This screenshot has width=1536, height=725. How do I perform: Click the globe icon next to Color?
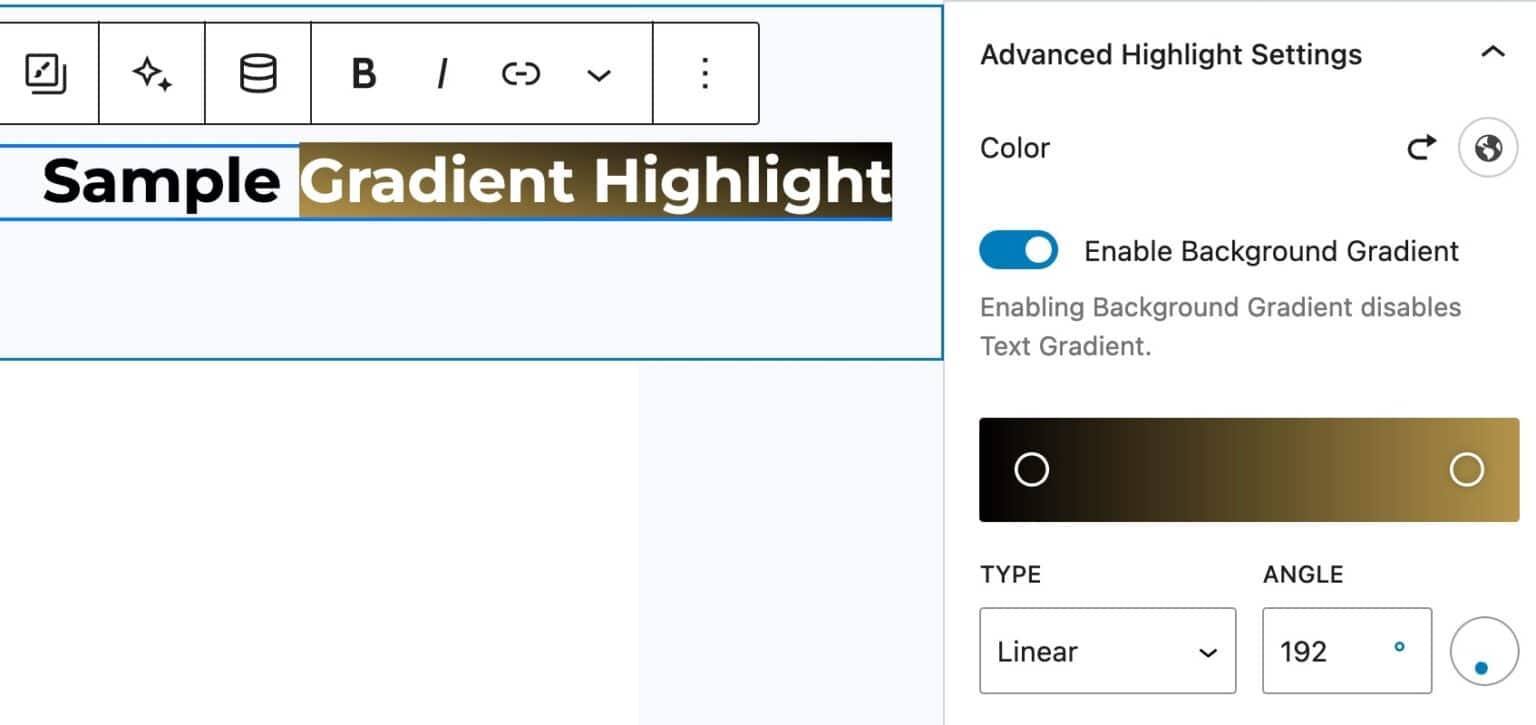pos(1488,147)
